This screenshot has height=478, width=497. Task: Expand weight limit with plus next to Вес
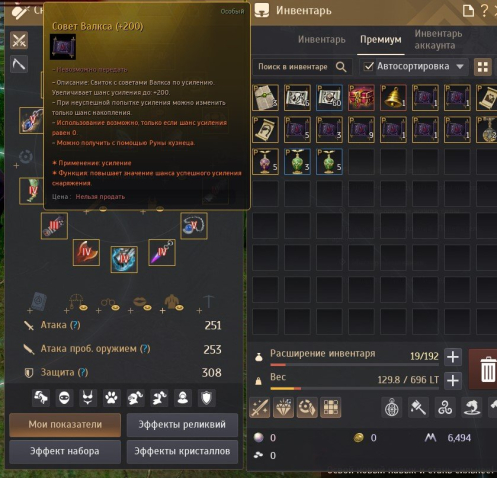click(x=452, y=380)
